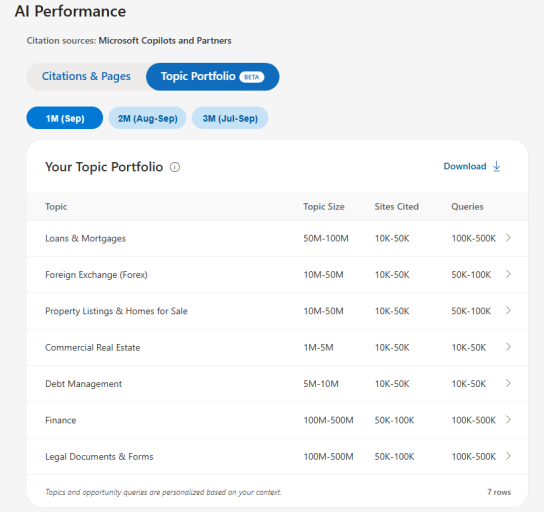Click the personalized topics footnote text
544x512 pixels.
(163, 492)
